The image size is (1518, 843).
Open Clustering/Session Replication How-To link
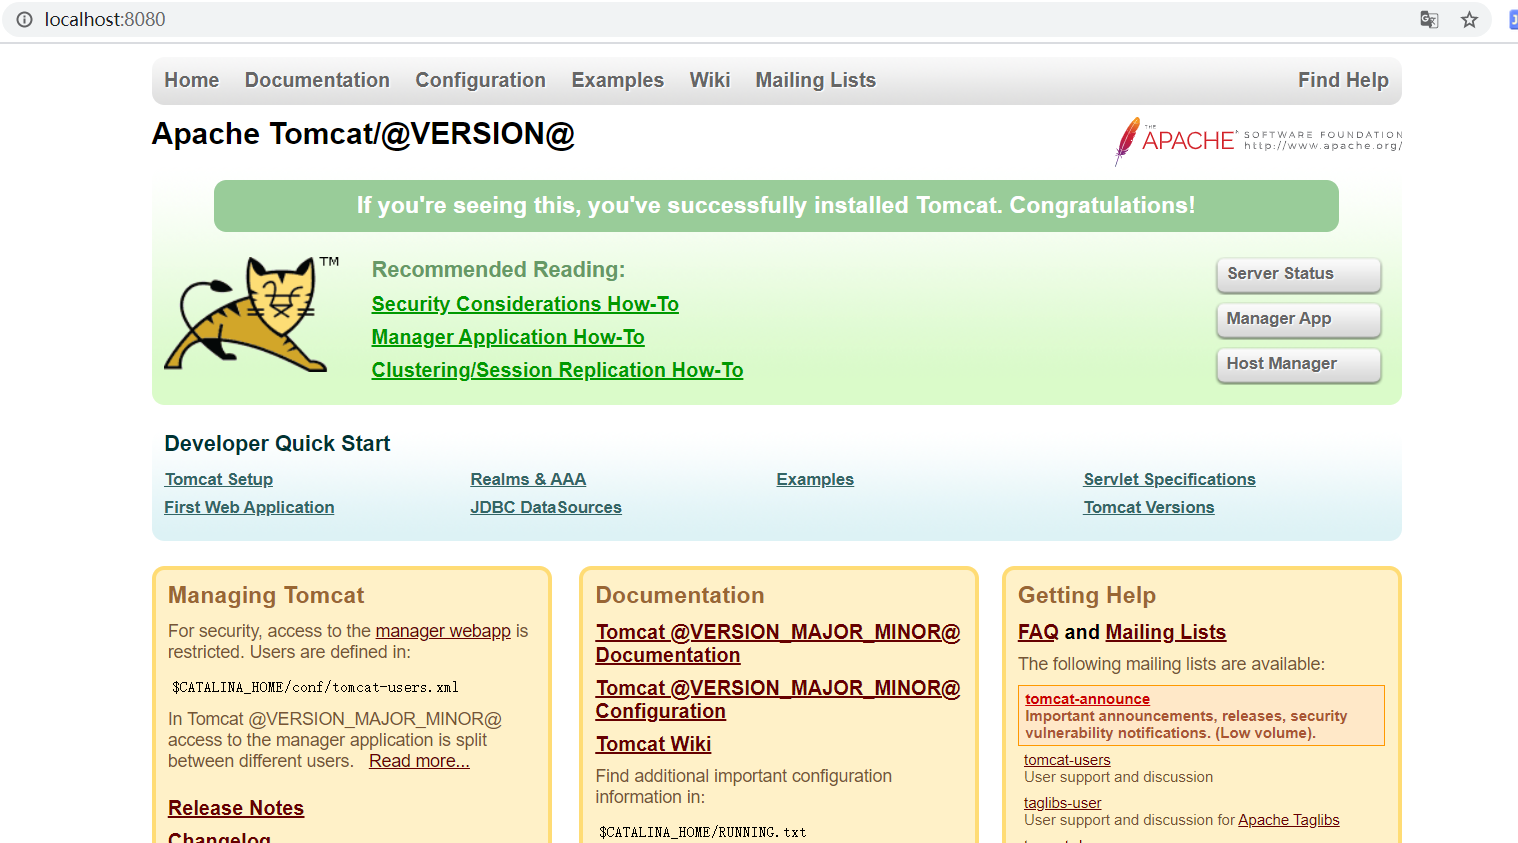tap(557, 370)
